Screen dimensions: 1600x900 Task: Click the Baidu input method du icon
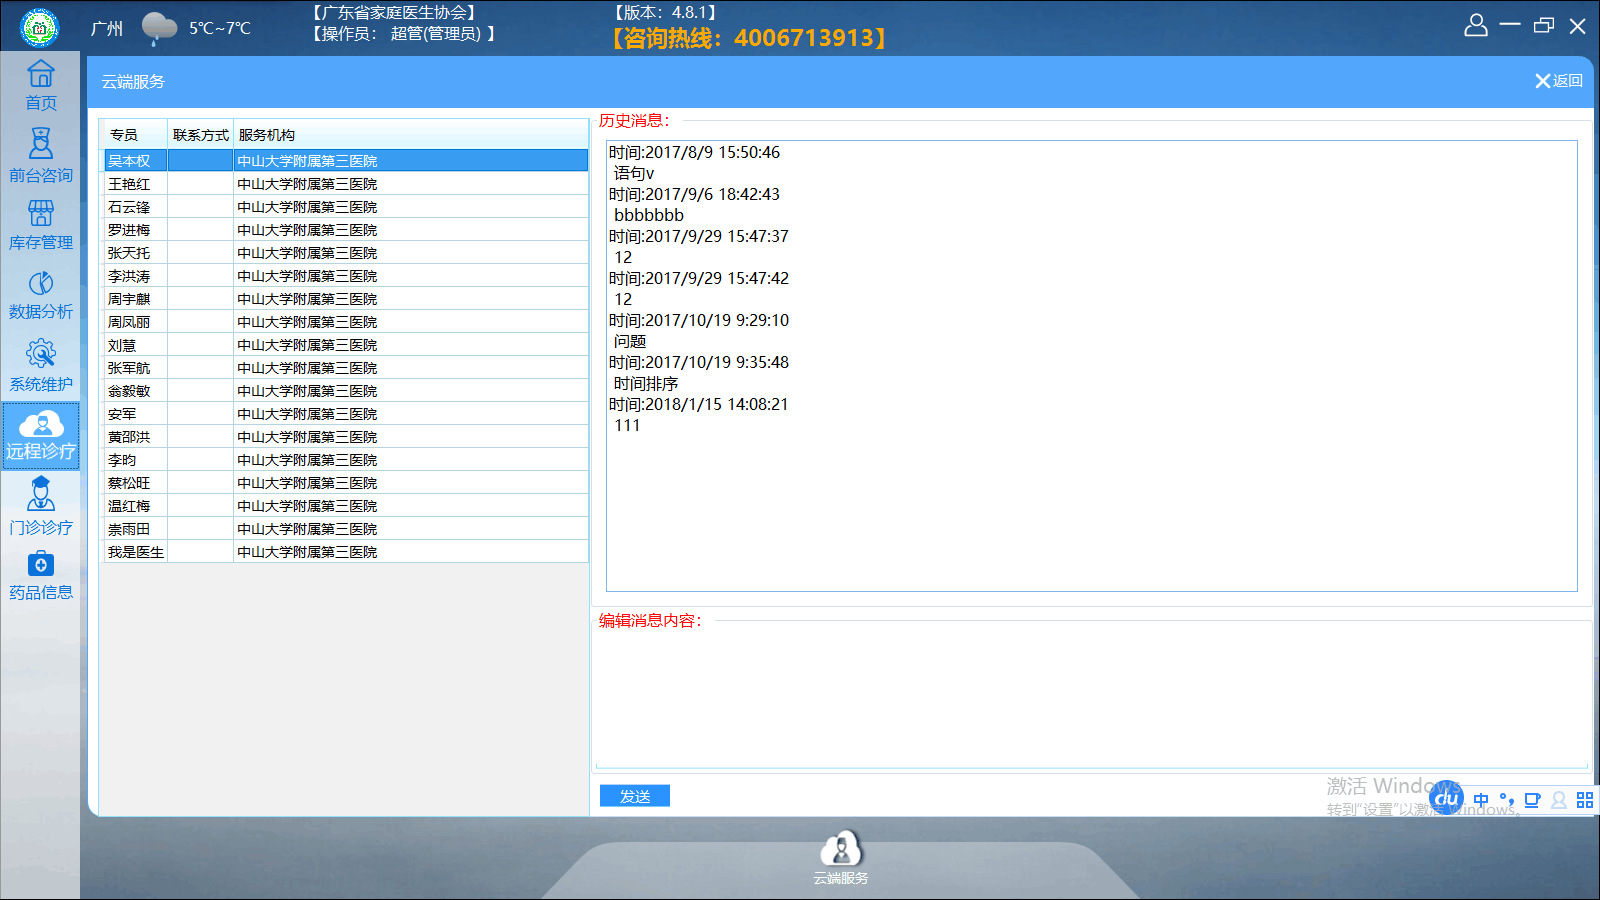(x=1446, y=798)
